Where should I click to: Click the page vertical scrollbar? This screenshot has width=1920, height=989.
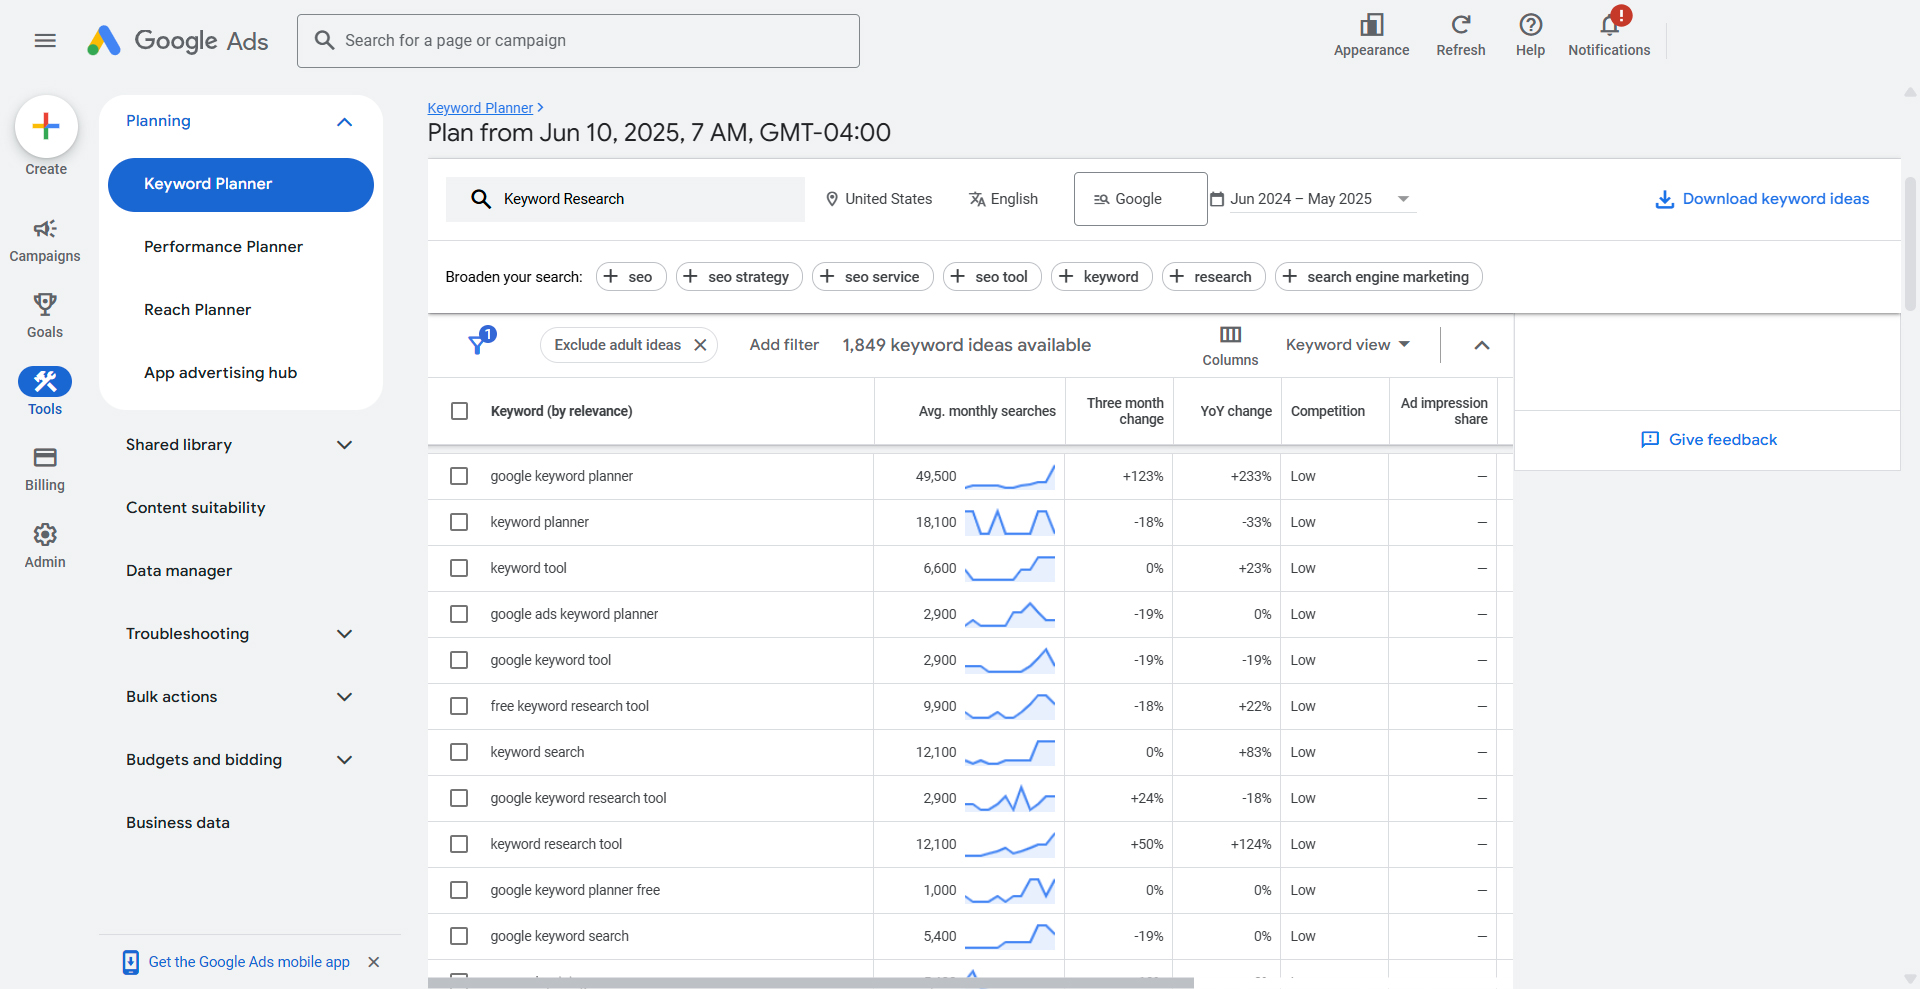click(1910, 245)
